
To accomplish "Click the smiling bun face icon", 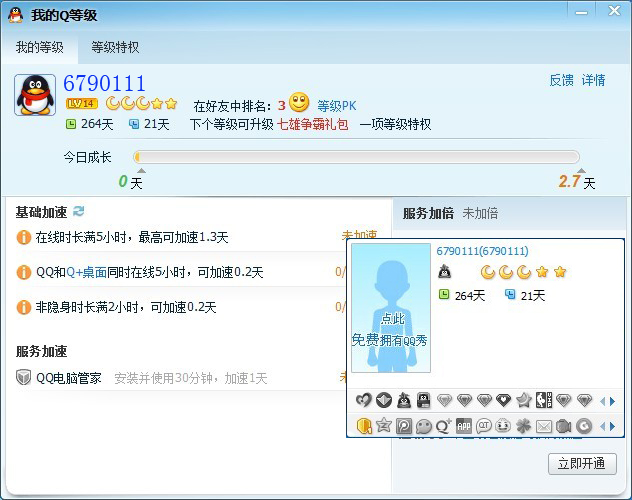I will (503, 425).
